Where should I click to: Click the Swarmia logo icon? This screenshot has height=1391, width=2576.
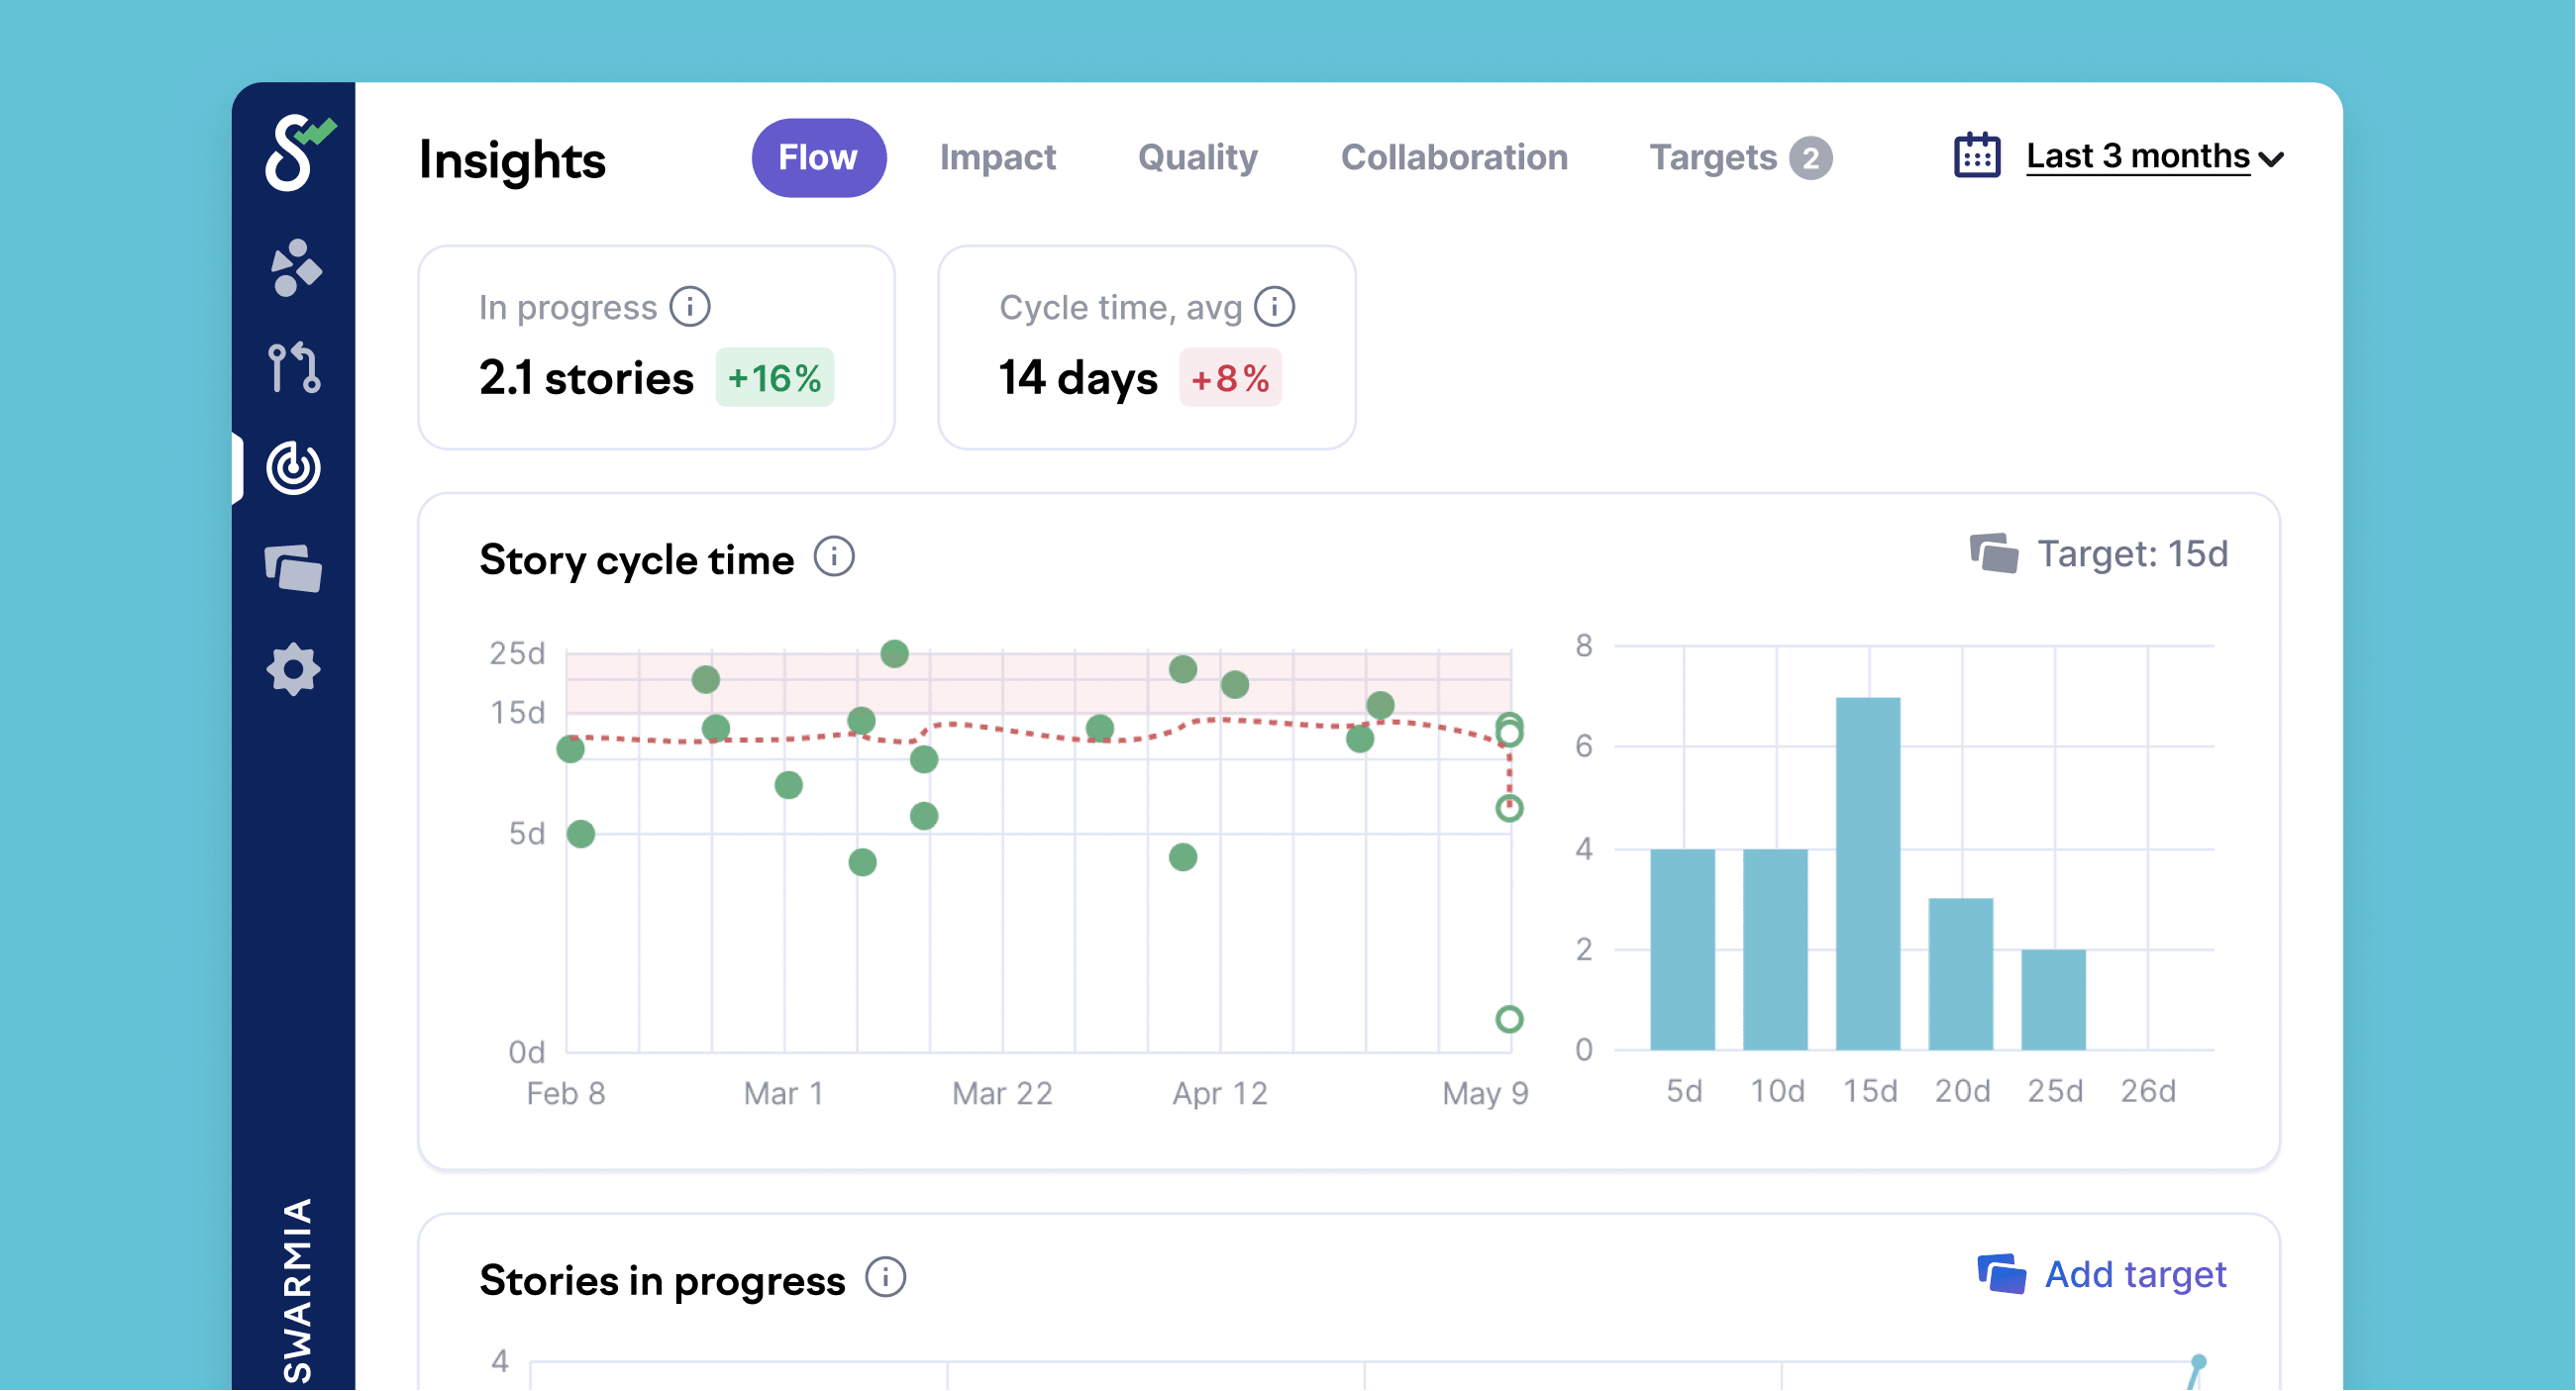coord(296,152)
